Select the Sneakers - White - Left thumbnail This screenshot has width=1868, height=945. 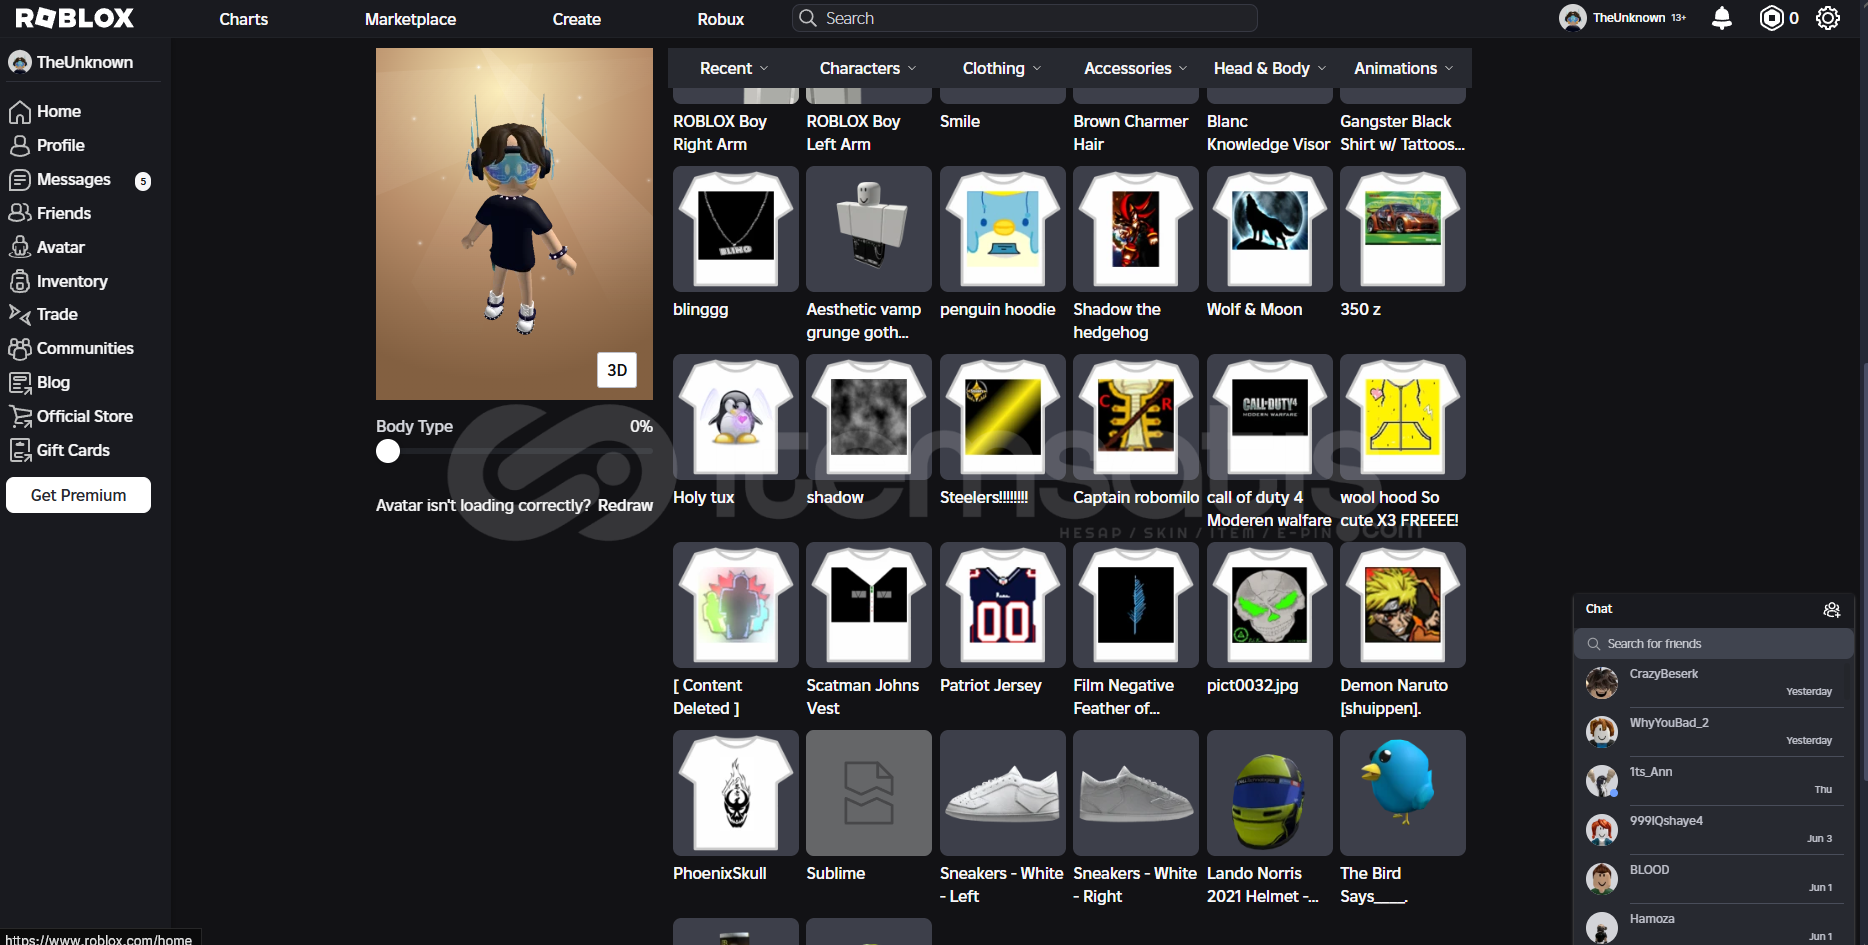1002,793
